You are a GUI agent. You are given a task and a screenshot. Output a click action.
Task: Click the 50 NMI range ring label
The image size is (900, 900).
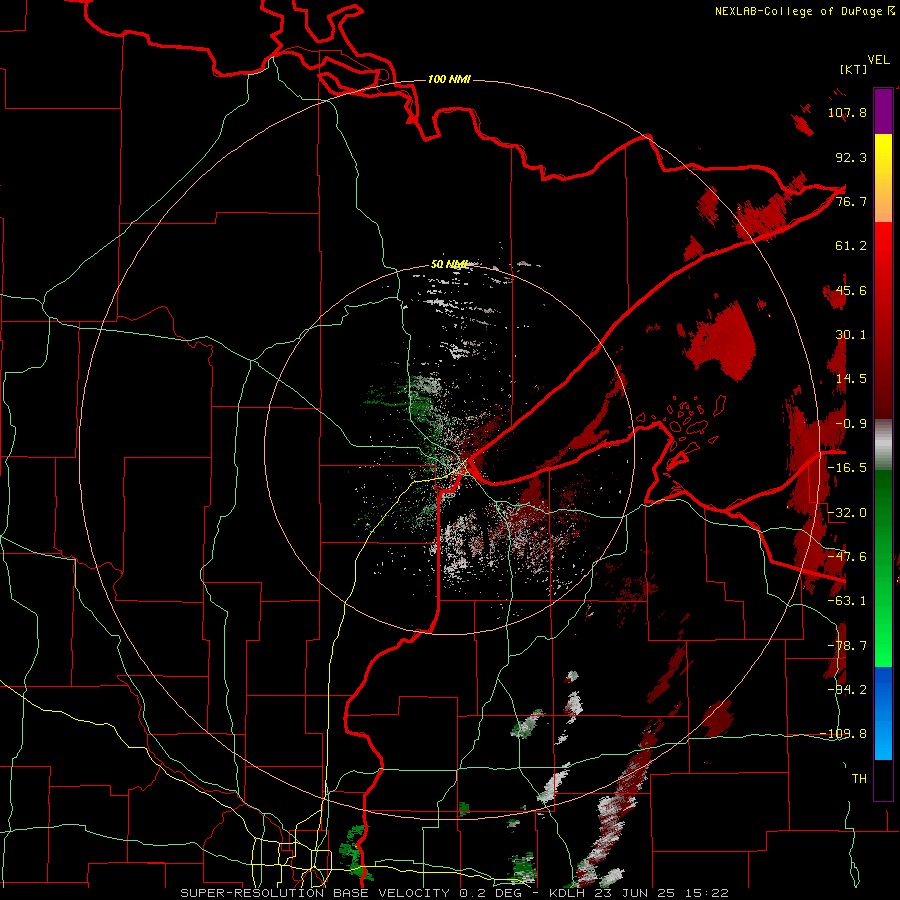point(449,265)
